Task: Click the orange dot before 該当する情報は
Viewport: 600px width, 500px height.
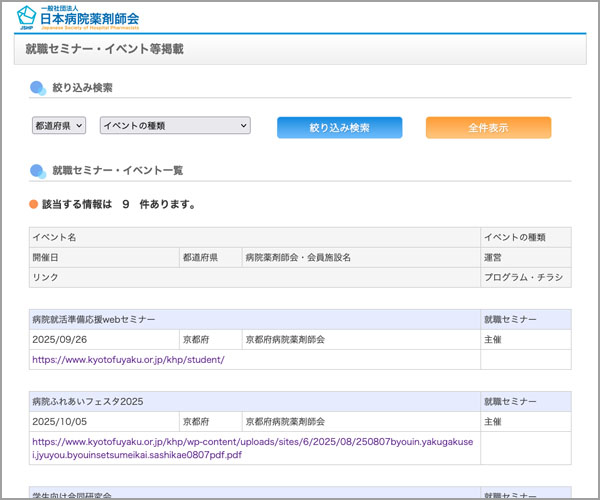Action: [33, 204]
